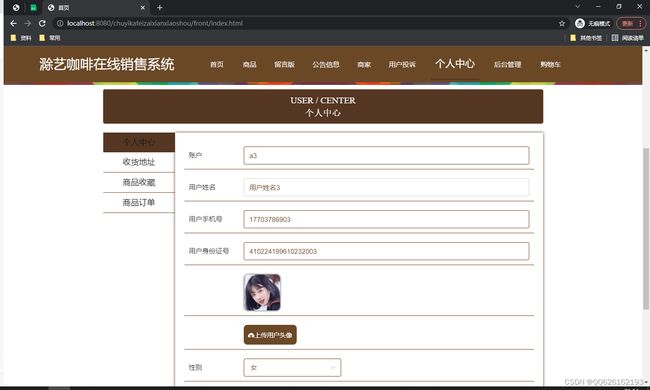The width and height of the screenshot is (650, 390).
Task: Open 商品订单 in the side menu
Action: click(139, 203)
